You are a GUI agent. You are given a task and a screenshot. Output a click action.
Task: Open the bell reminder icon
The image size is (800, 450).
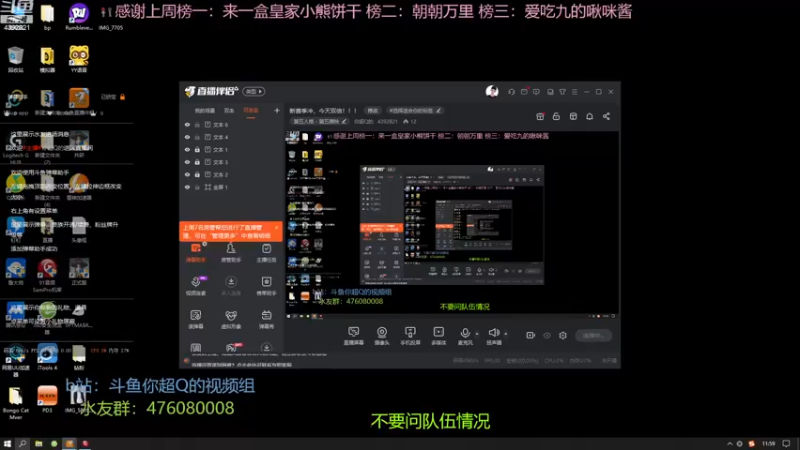[x=589, y=116]
